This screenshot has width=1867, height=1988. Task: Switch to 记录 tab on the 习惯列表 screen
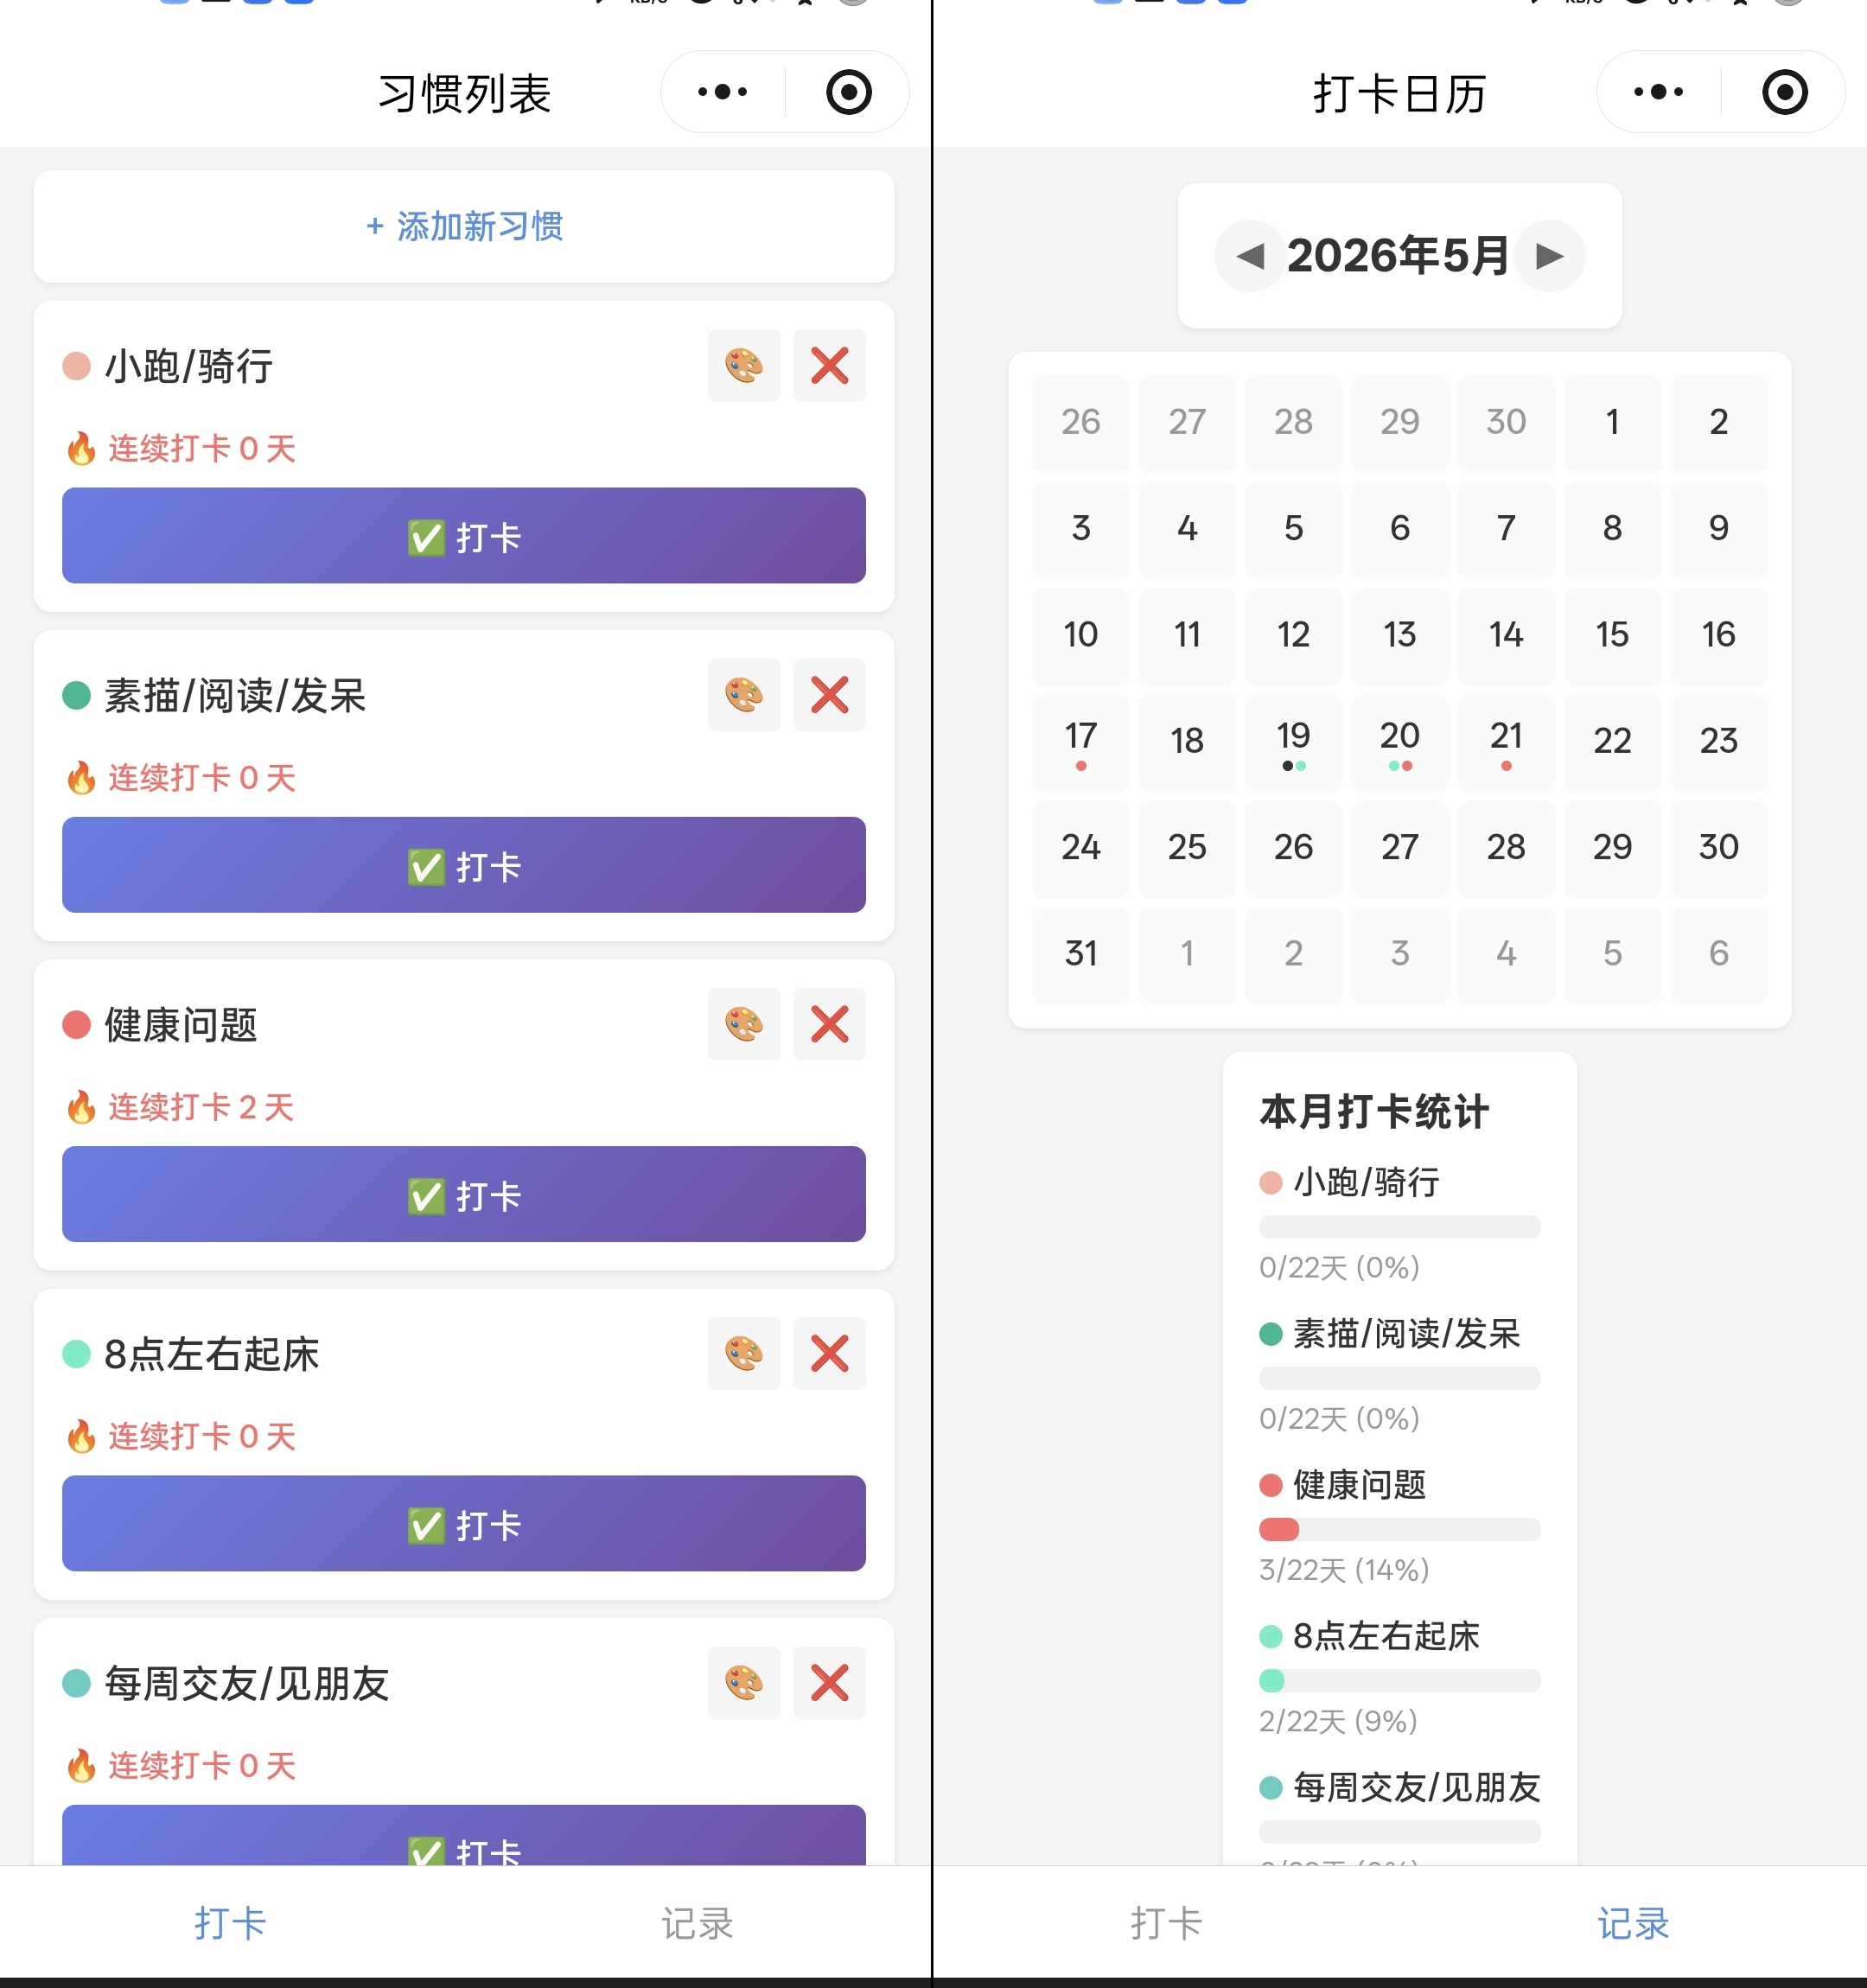(x=697, y=1923)
